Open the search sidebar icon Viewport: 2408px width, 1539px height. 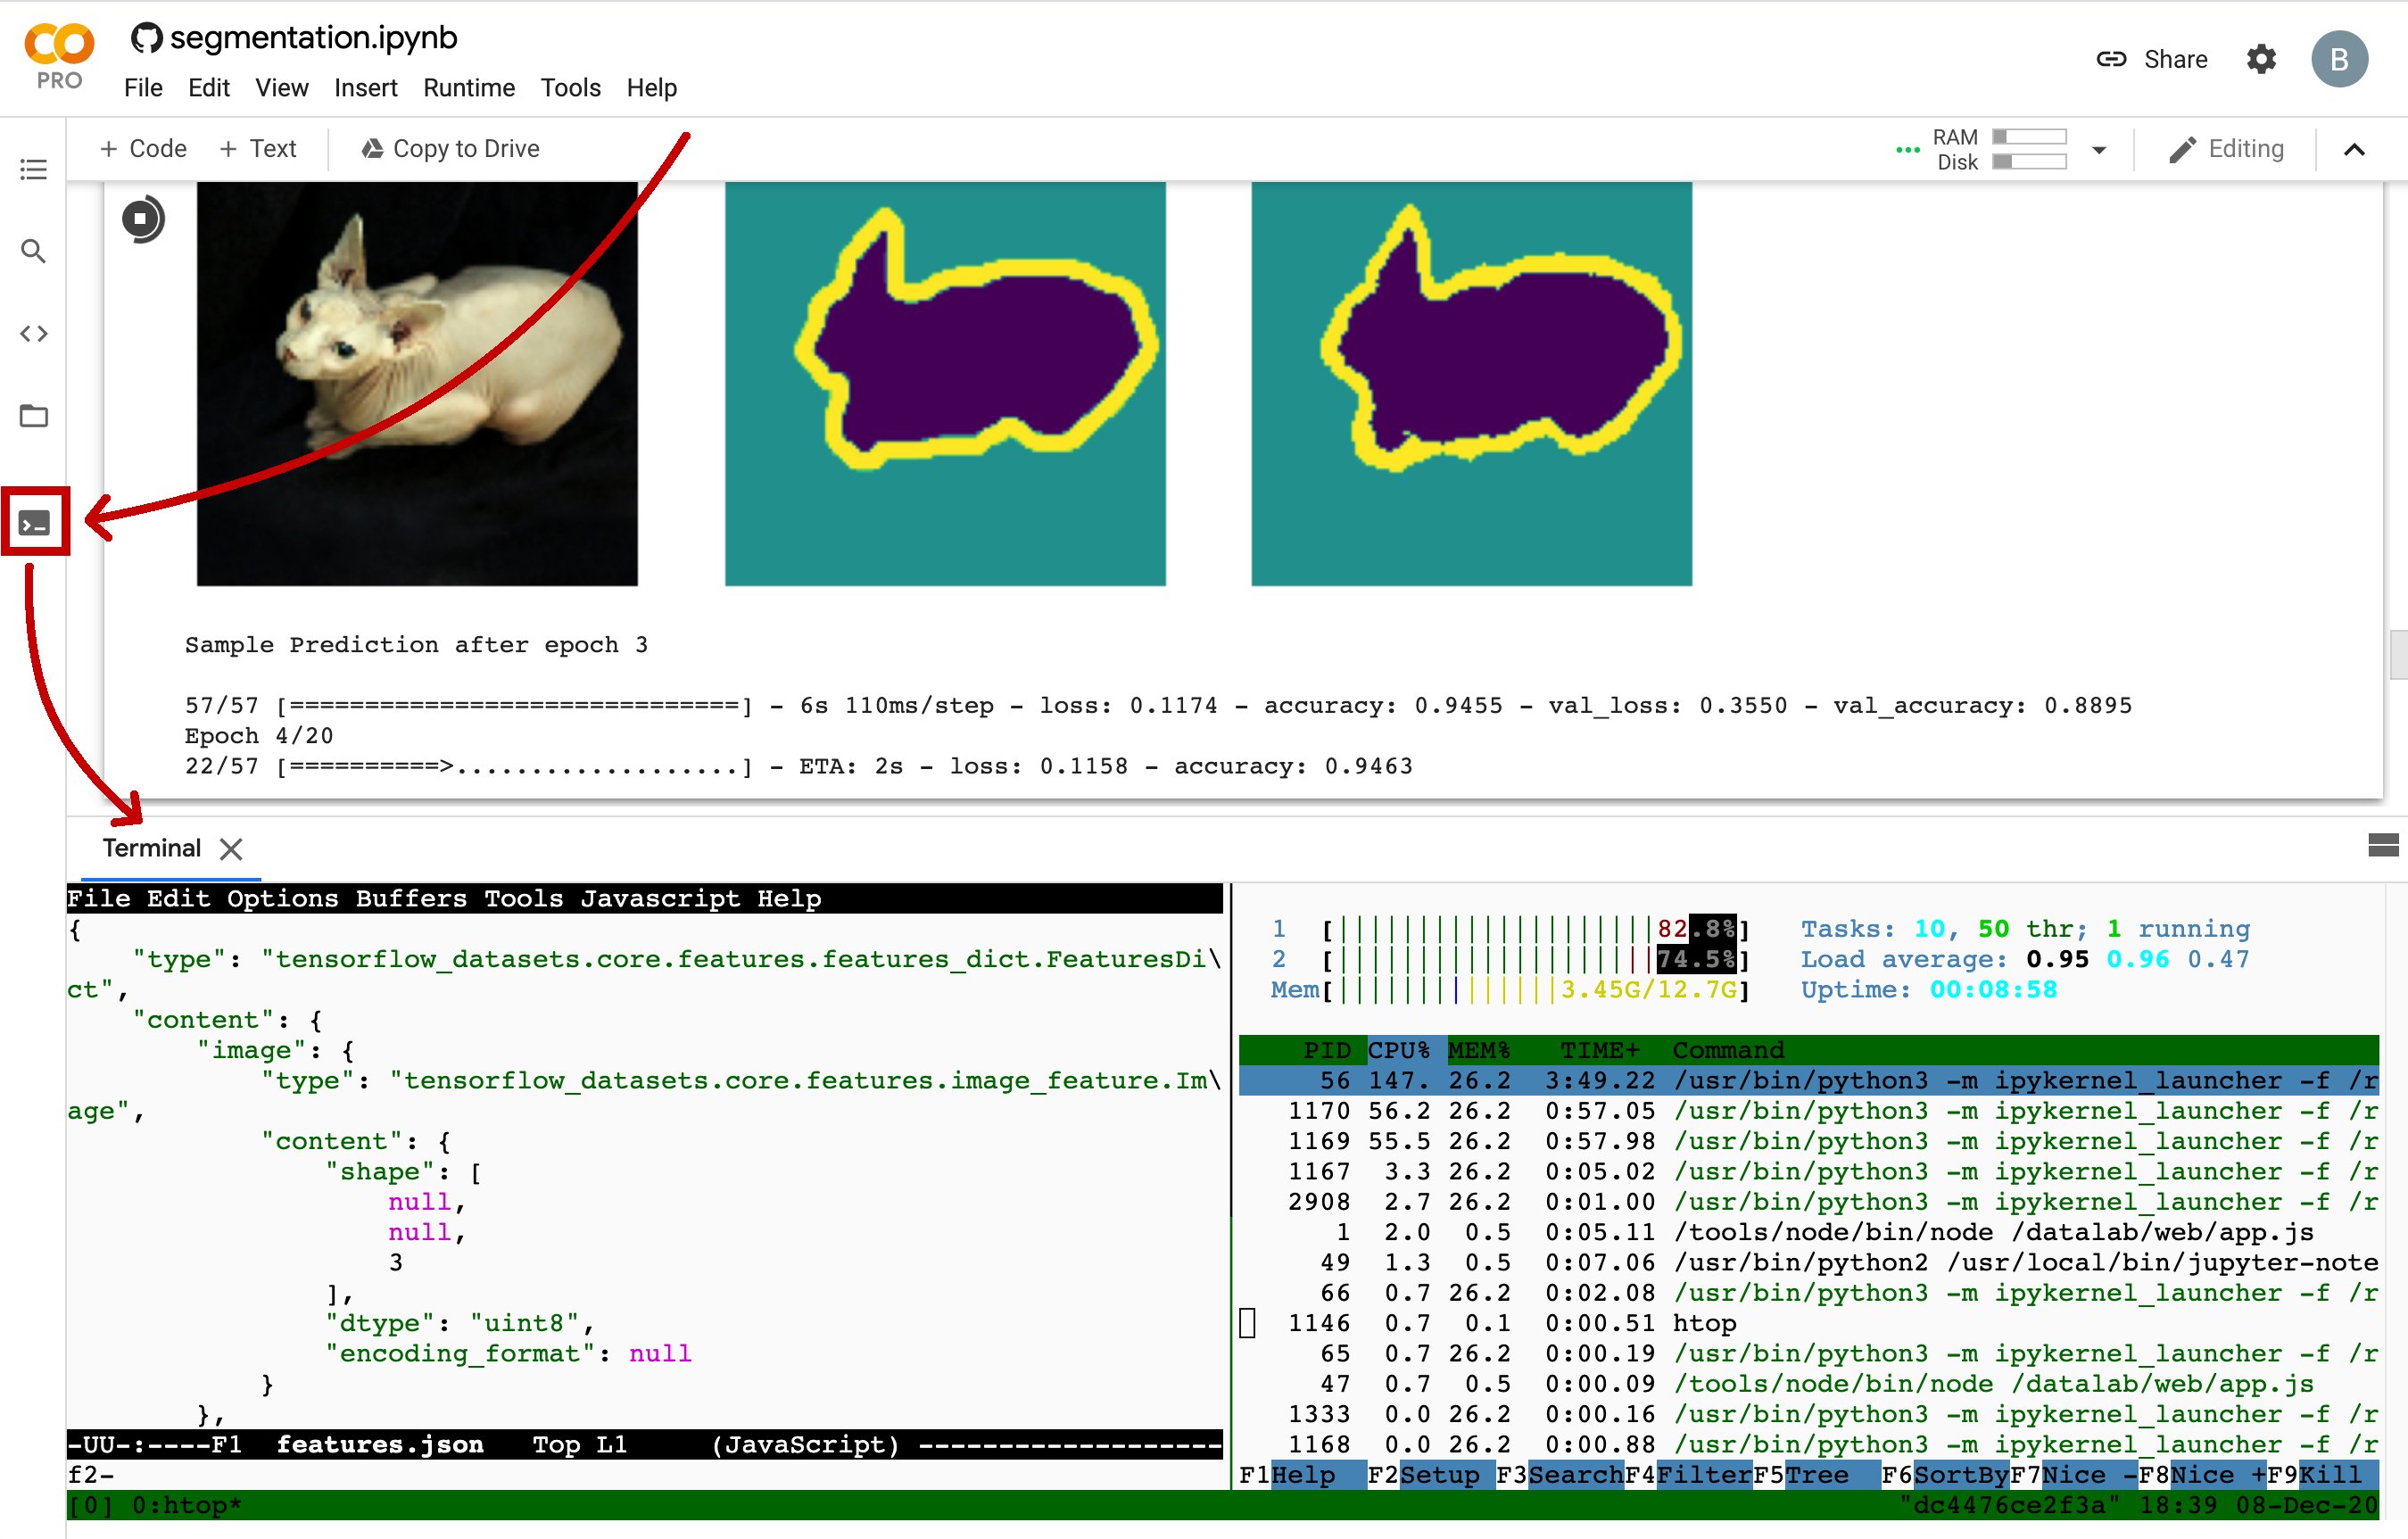tap(33, 251)
